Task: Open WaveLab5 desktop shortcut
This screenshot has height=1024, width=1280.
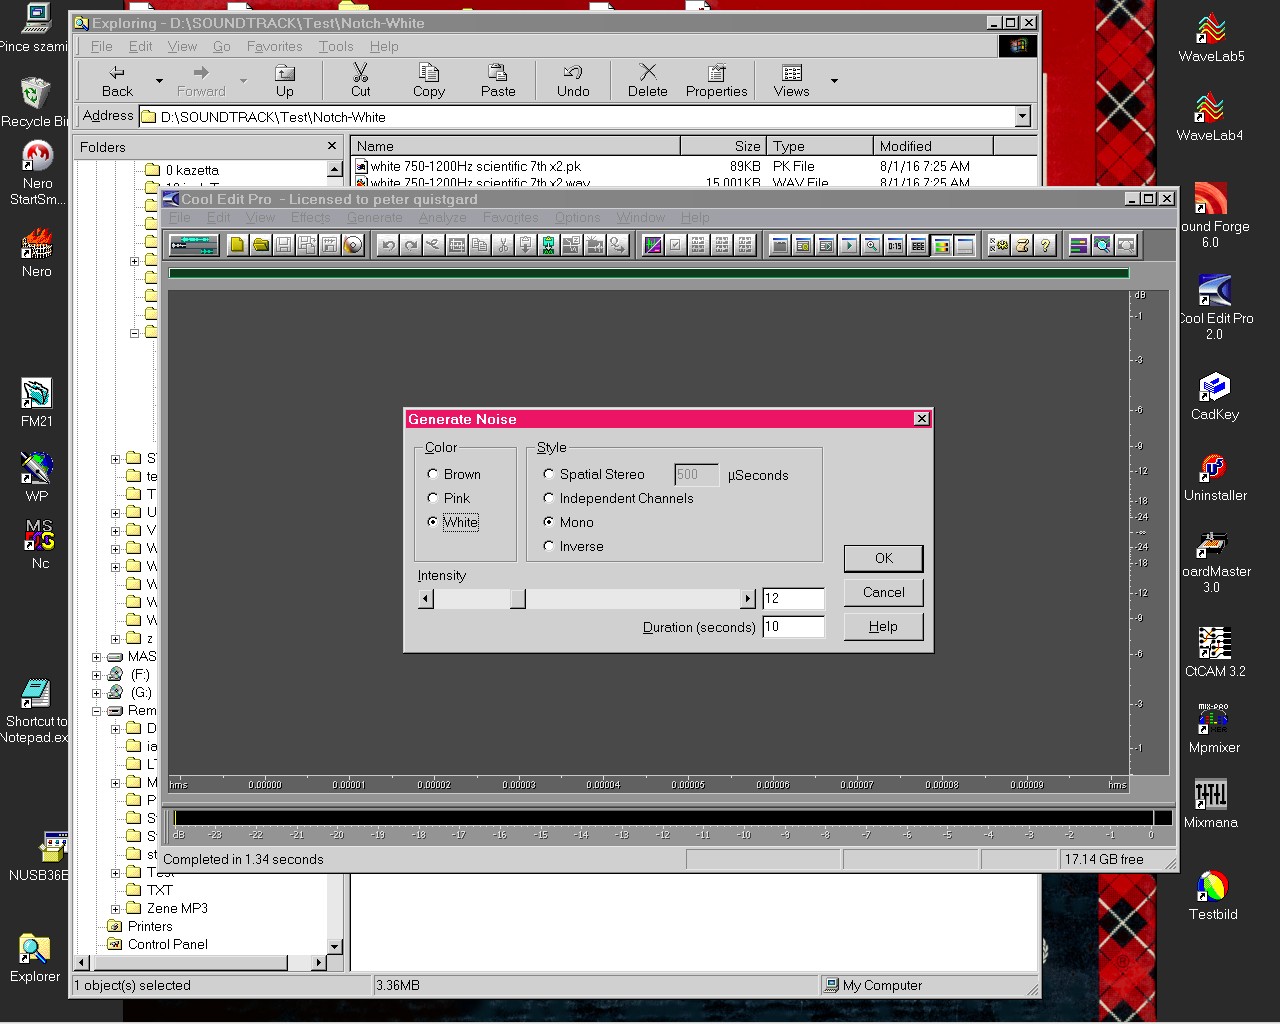Action: point(1211,39)
